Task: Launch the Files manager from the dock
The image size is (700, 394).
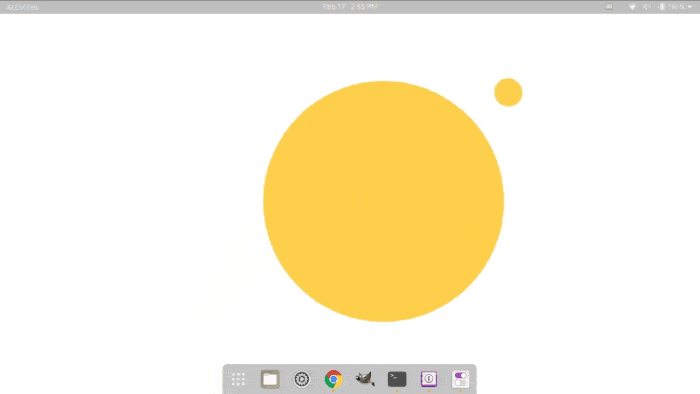Action: pos(270,379)
